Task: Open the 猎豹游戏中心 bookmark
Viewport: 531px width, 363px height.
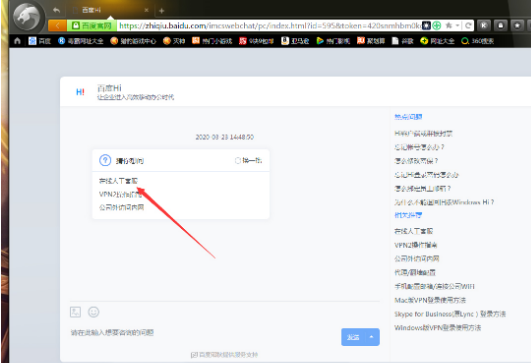Action: click(133, 41)
